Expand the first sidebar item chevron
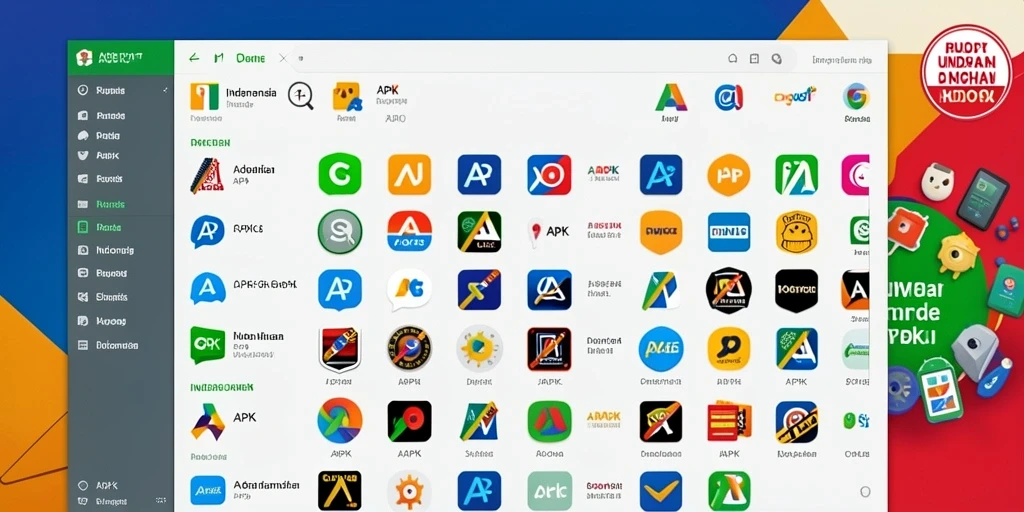 pos(165,91)
